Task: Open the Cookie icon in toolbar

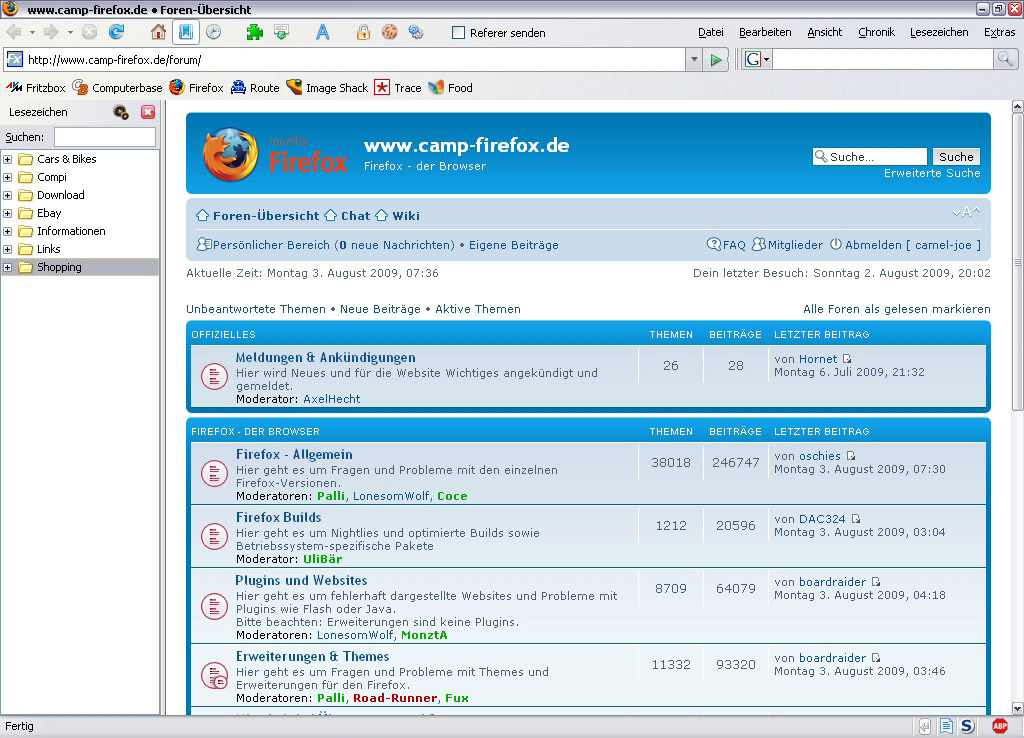Action: click(390, 32)
